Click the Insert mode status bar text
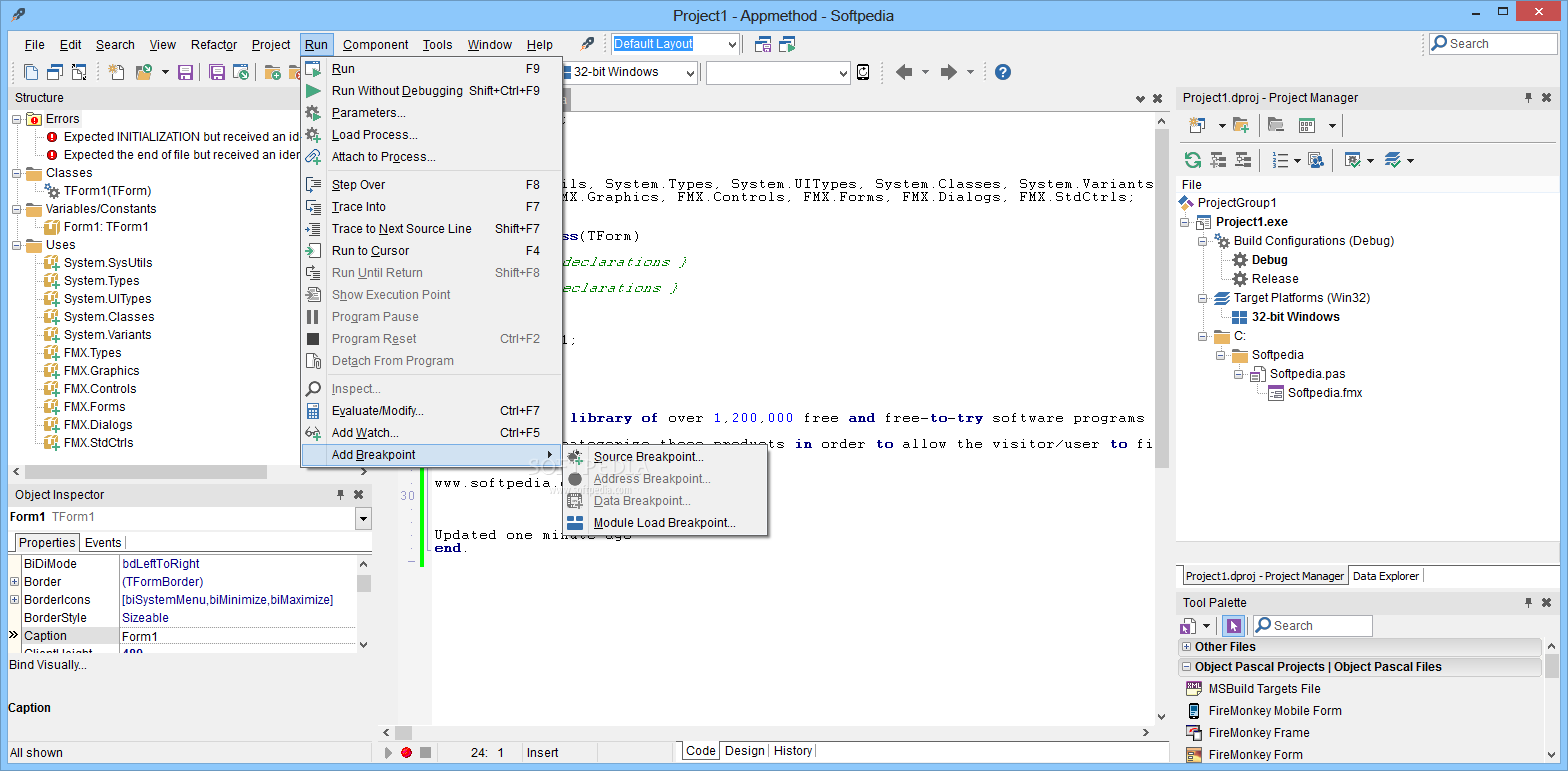 tap(543, 753)
